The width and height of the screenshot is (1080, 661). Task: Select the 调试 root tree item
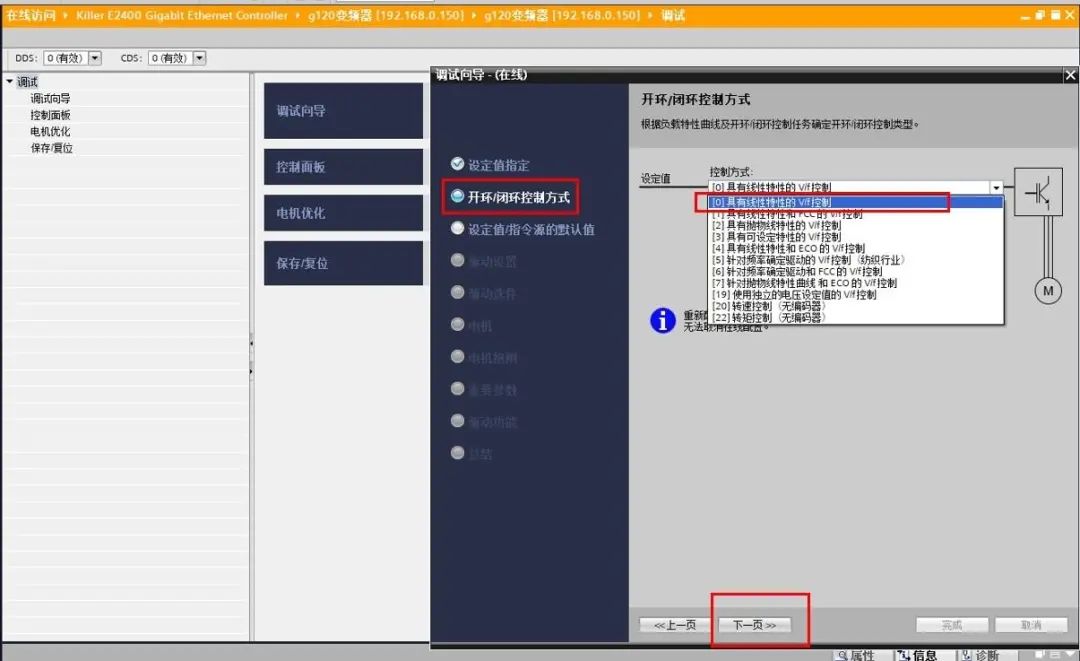pos(28,82)
